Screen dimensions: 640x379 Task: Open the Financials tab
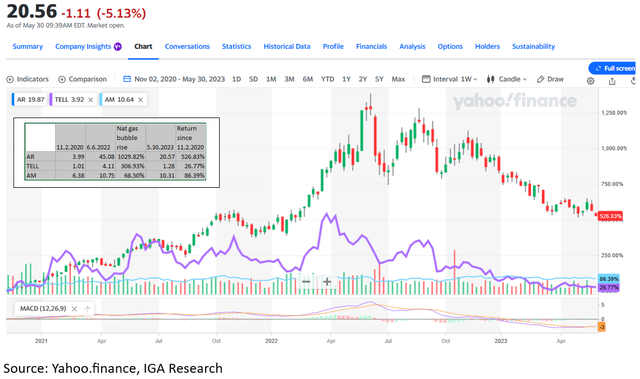click(x=371, y=47)
